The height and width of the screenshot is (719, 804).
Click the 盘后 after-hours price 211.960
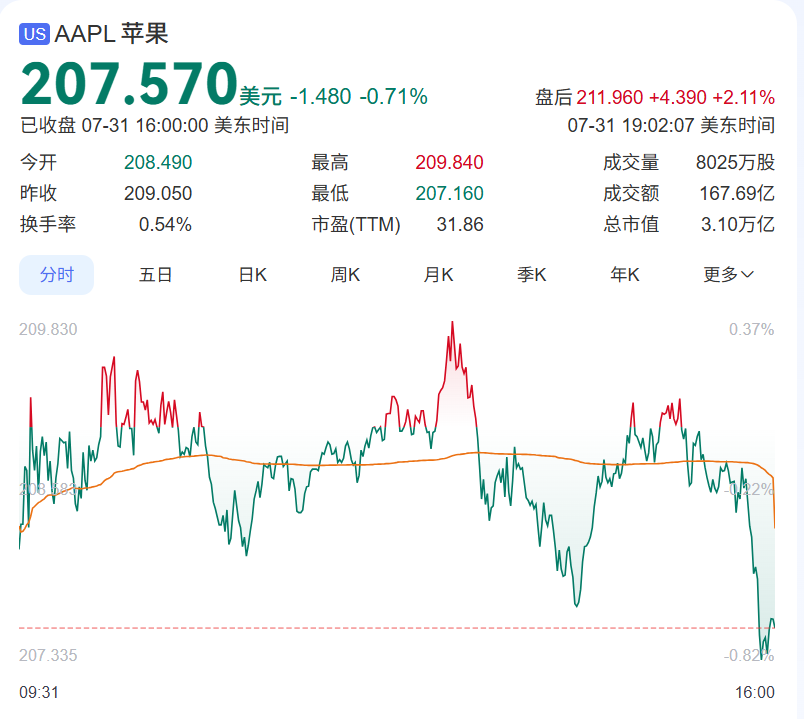pyautogui.click(x=610, y=97)
